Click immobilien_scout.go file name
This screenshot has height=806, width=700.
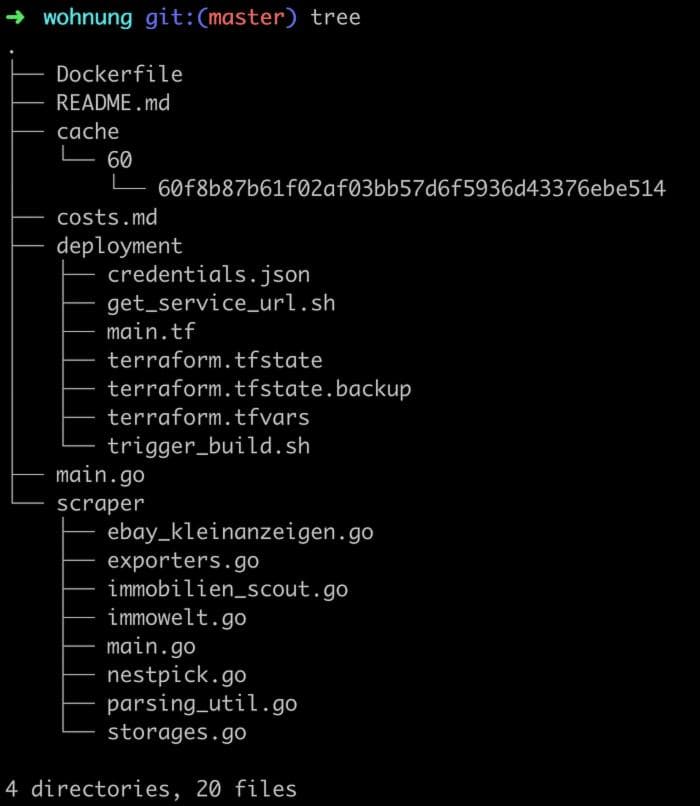227,589
